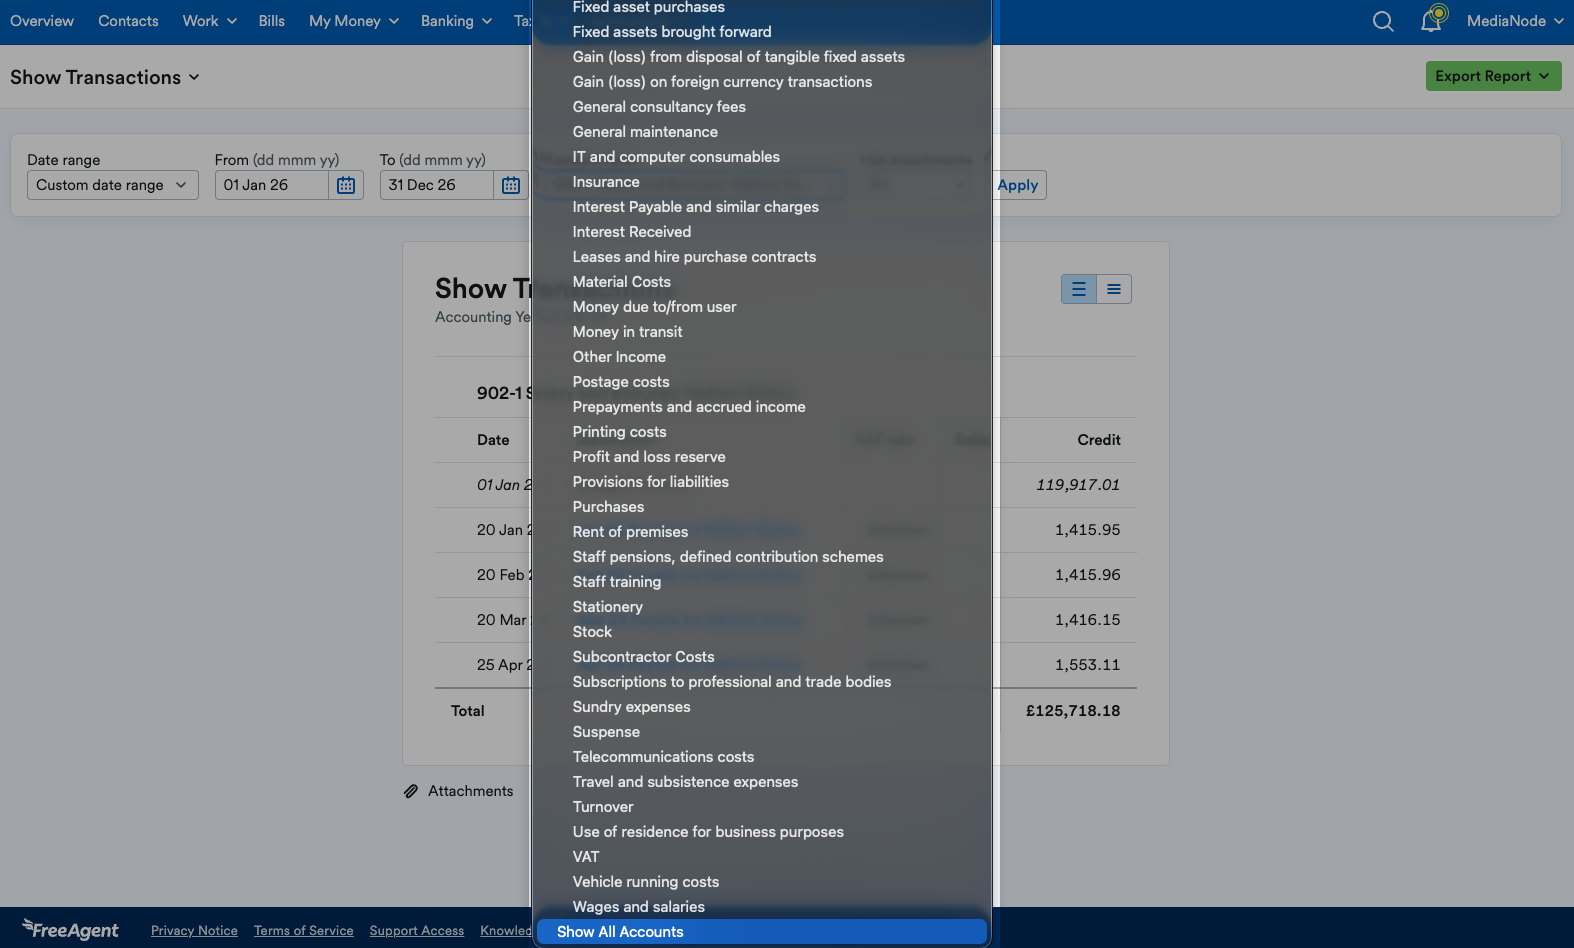The width and height of the screenshot is (1574, 948).
Task: Select Show All Accounts option
Action: pos(762,932)
